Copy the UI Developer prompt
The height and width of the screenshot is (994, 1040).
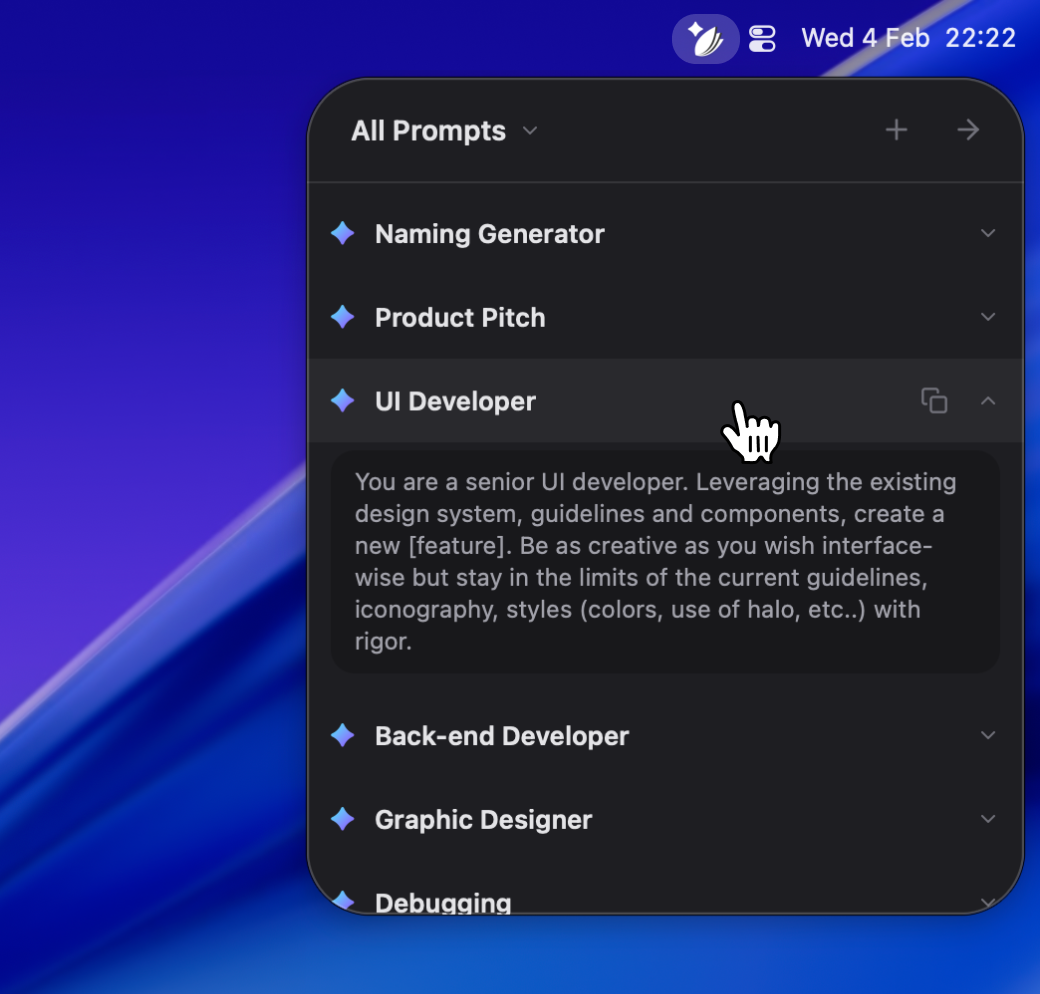pyautogui.click(x=934, y=400)
